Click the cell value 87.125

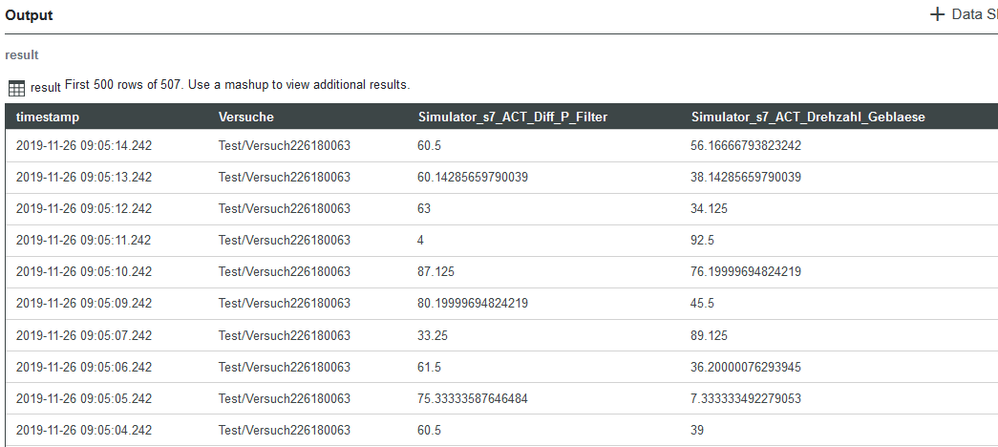tap(437, 271)
